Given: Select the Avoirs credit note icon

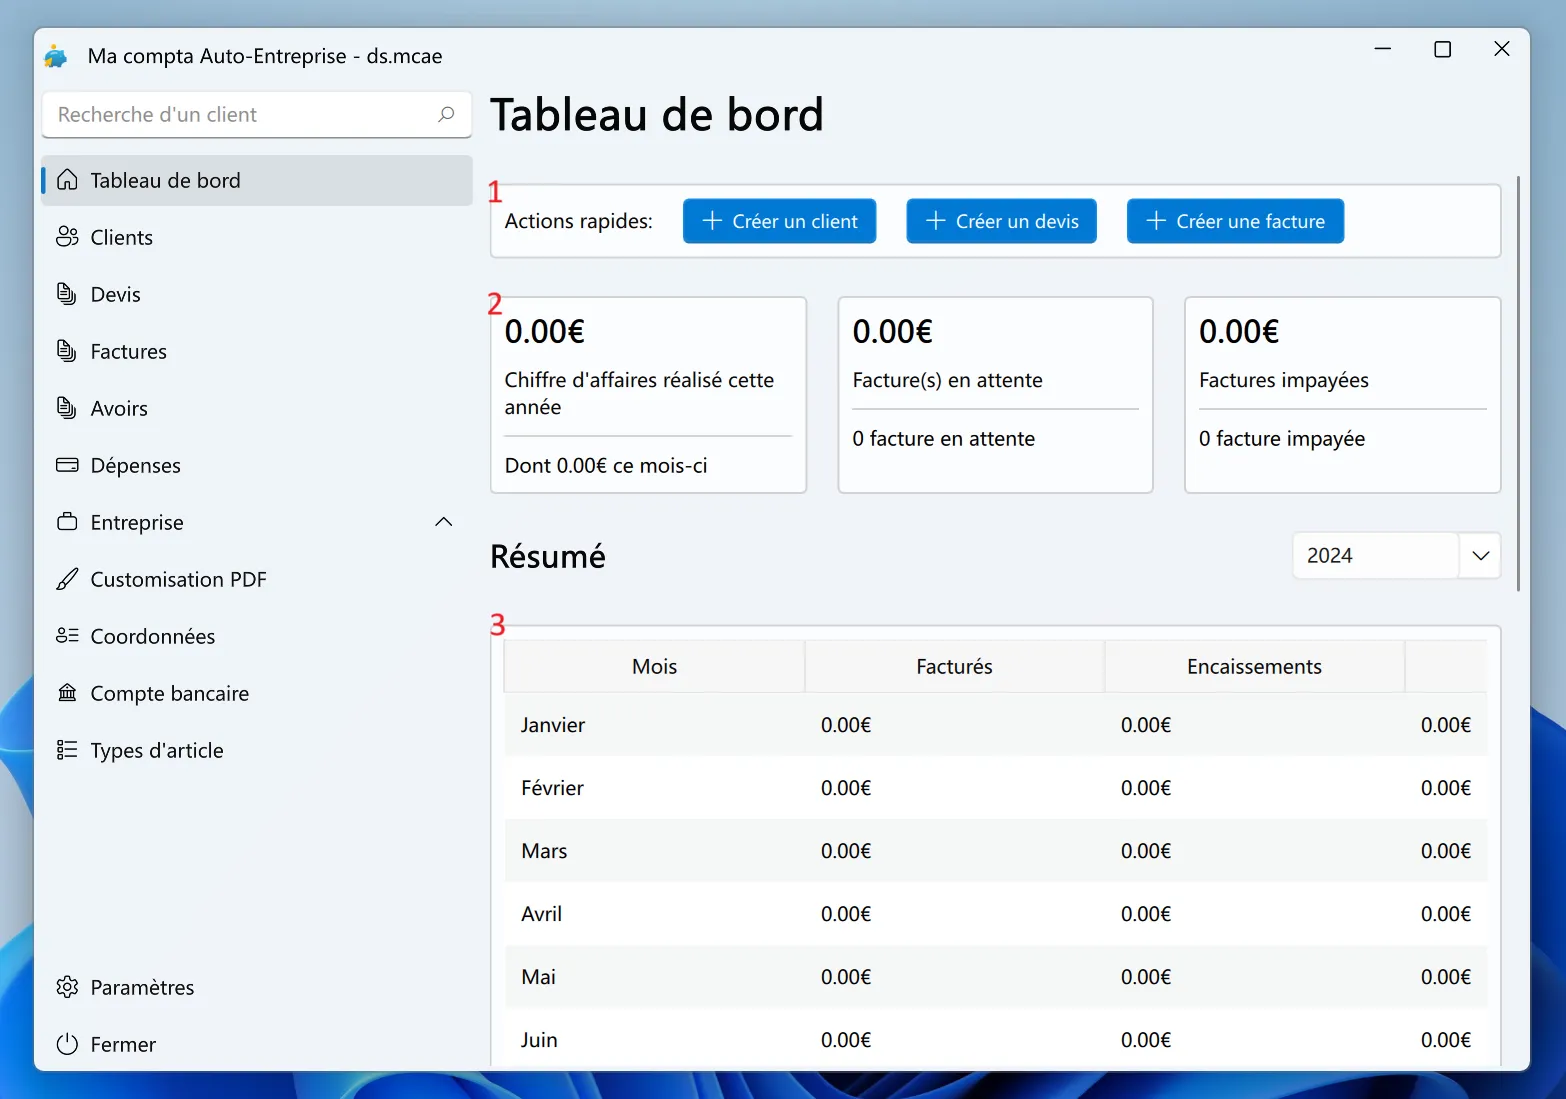Looking at the screenshot, I should click(x=67, y=408).
